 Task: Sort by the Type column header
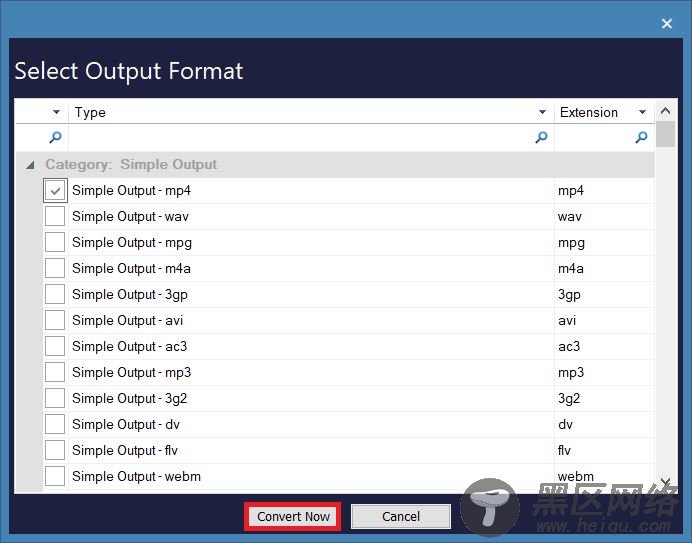click(x=90, y=112)
